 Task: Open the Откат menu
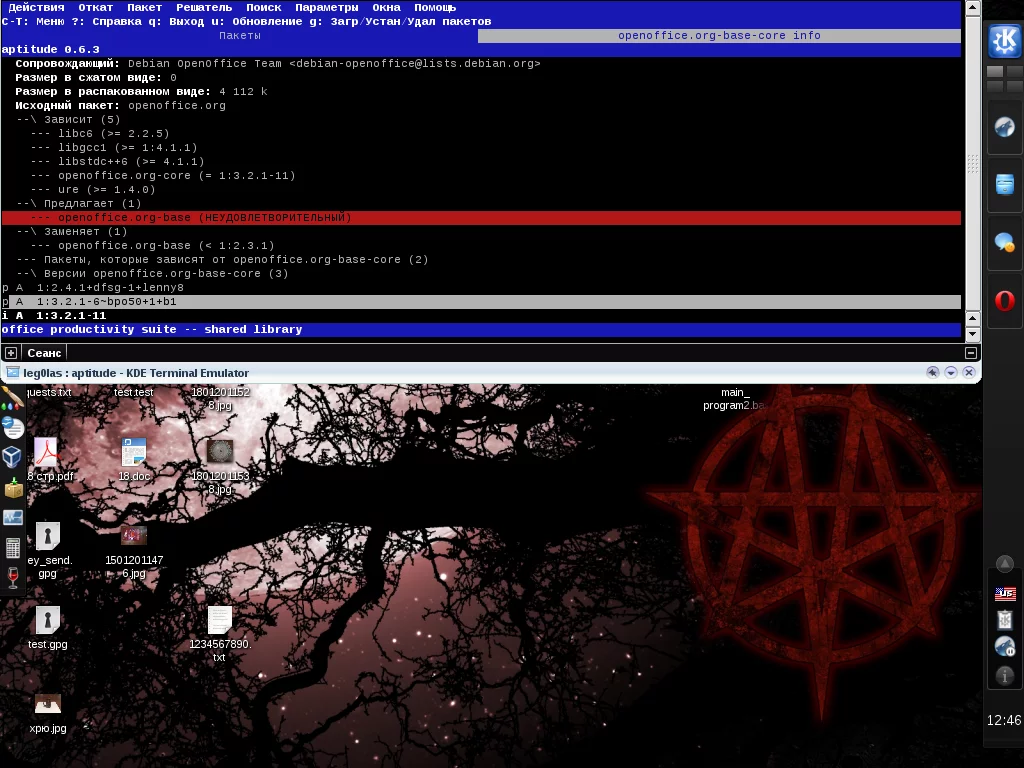point(95,7)
